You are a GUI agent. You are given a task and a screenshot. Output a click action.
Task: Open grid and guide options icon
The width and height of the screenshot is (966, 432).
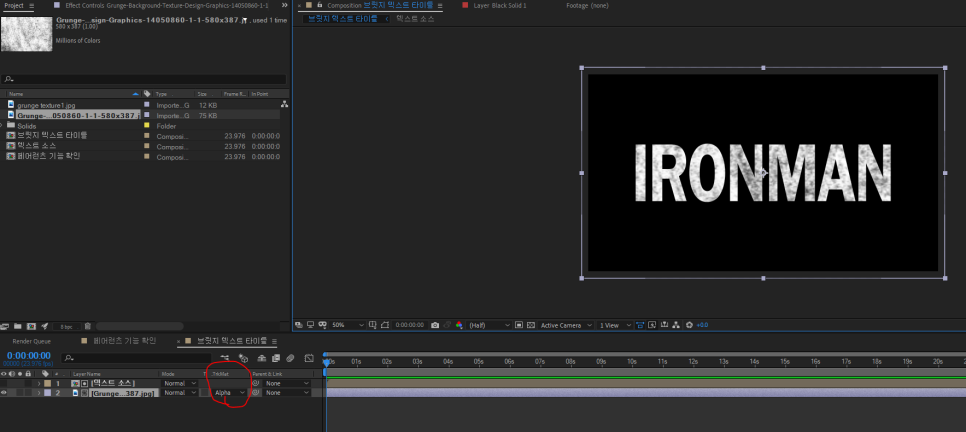pyautogui.click(x=373, y=325)
